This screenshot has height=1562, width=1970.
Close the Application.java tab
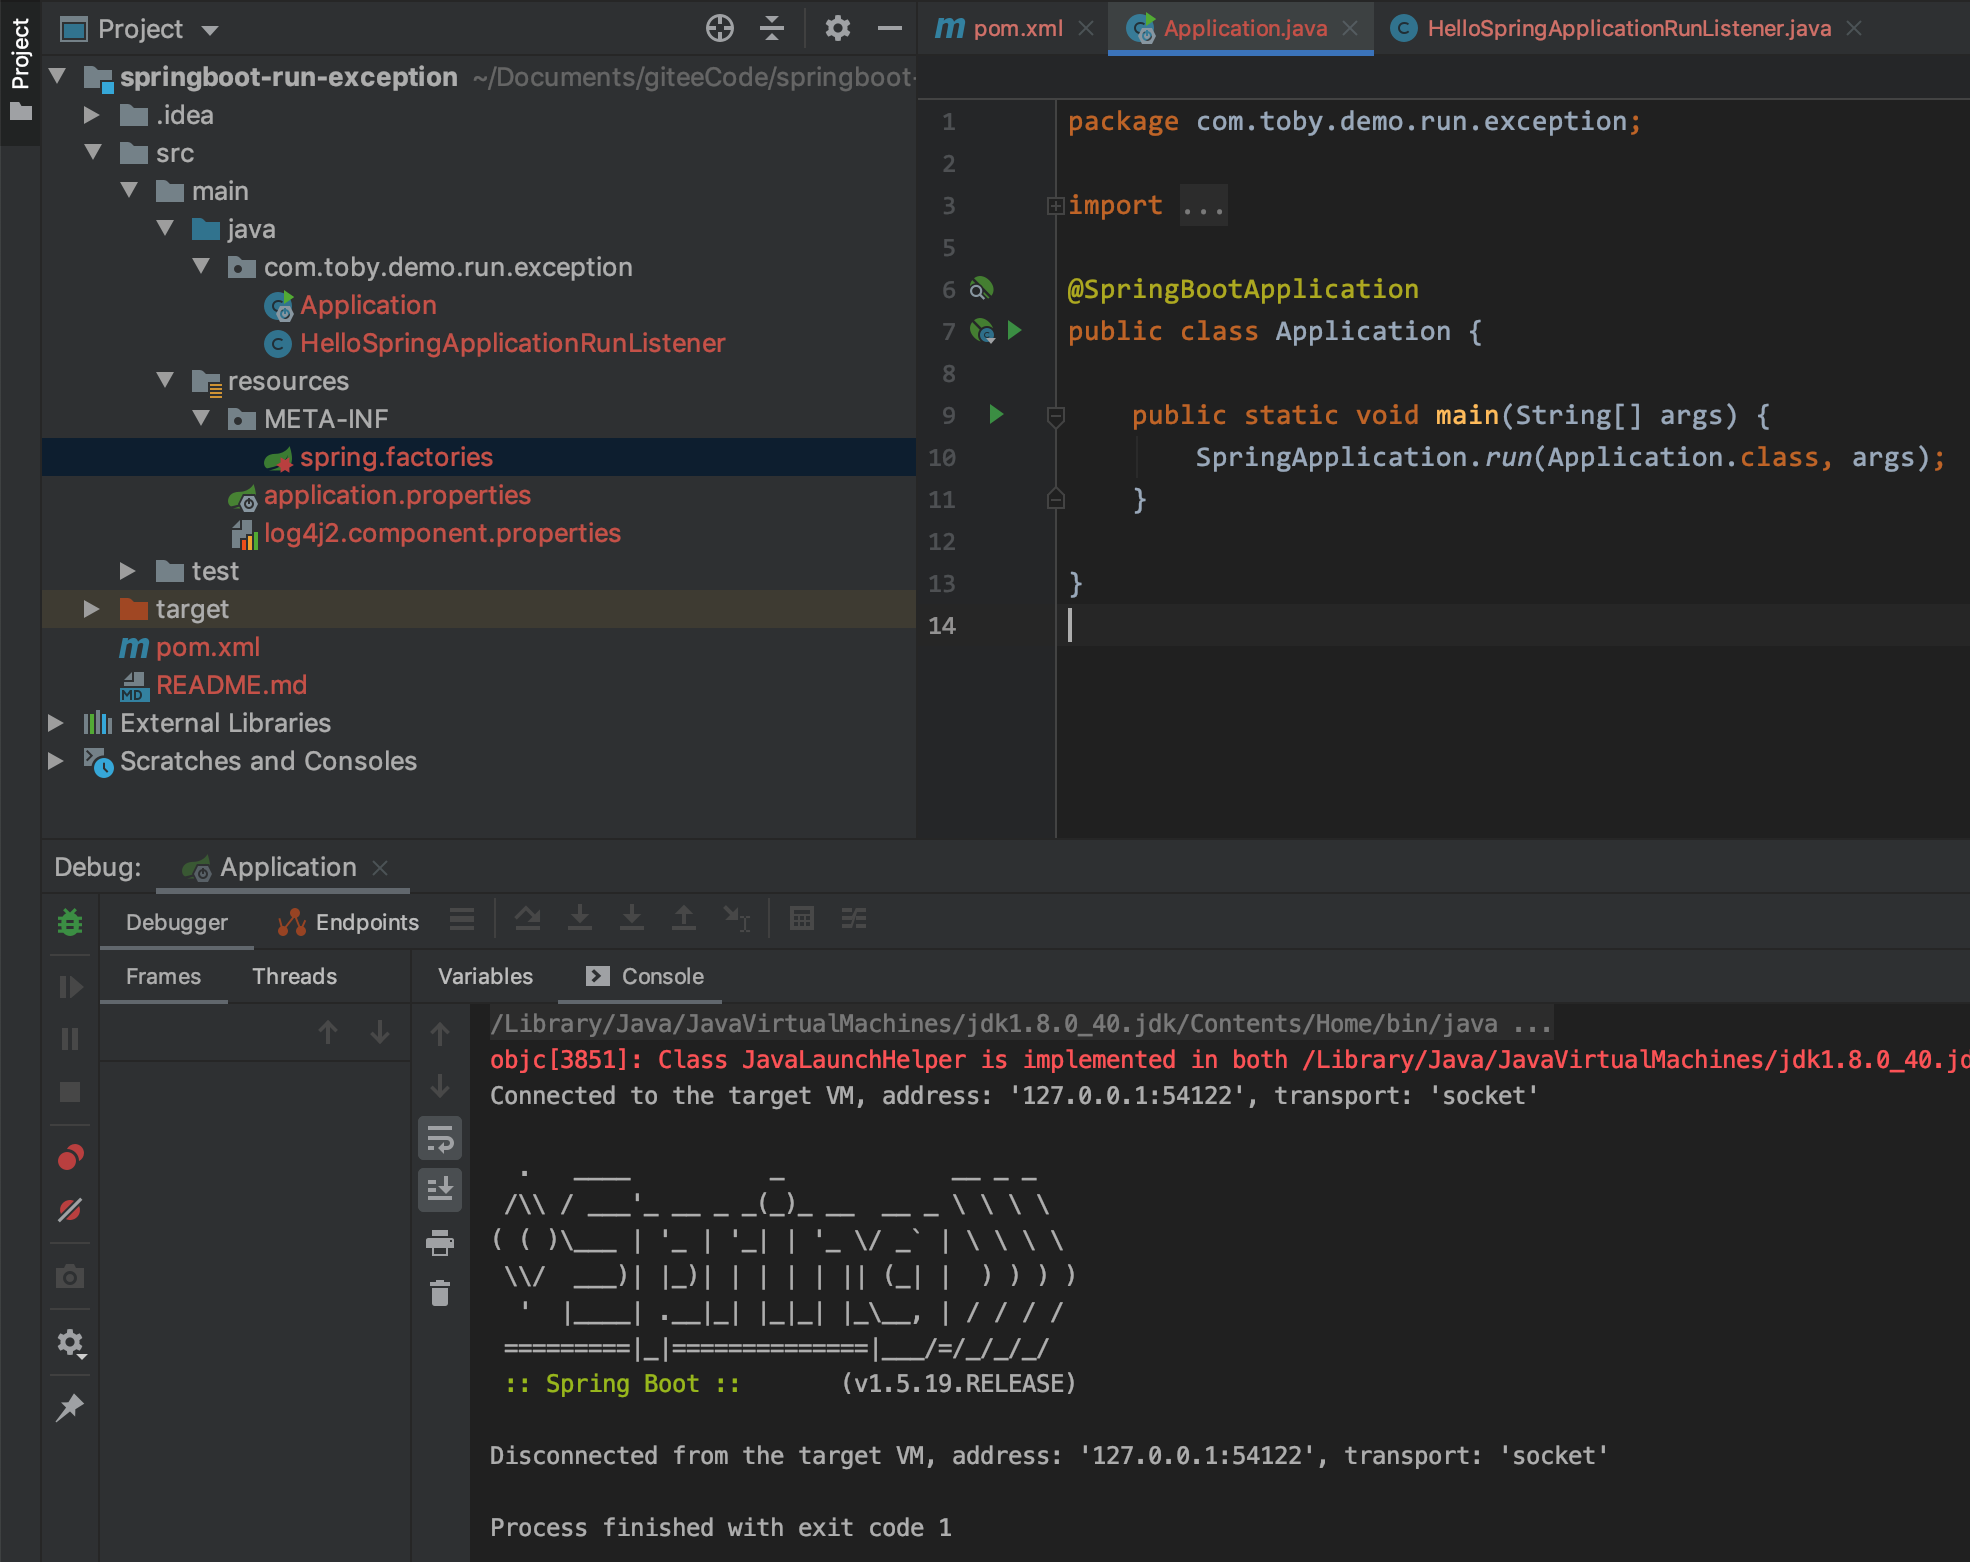1350,28
